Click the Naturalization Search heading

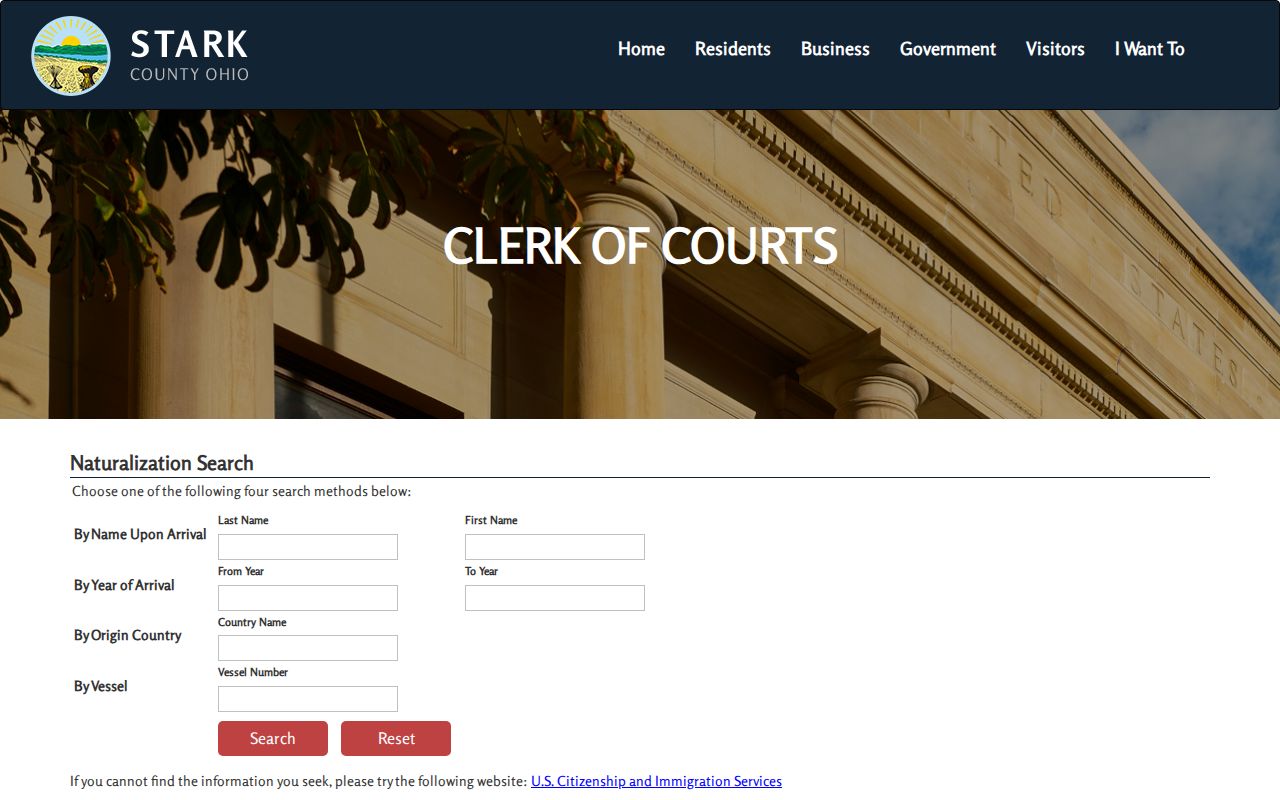click(x=162, y=463)
